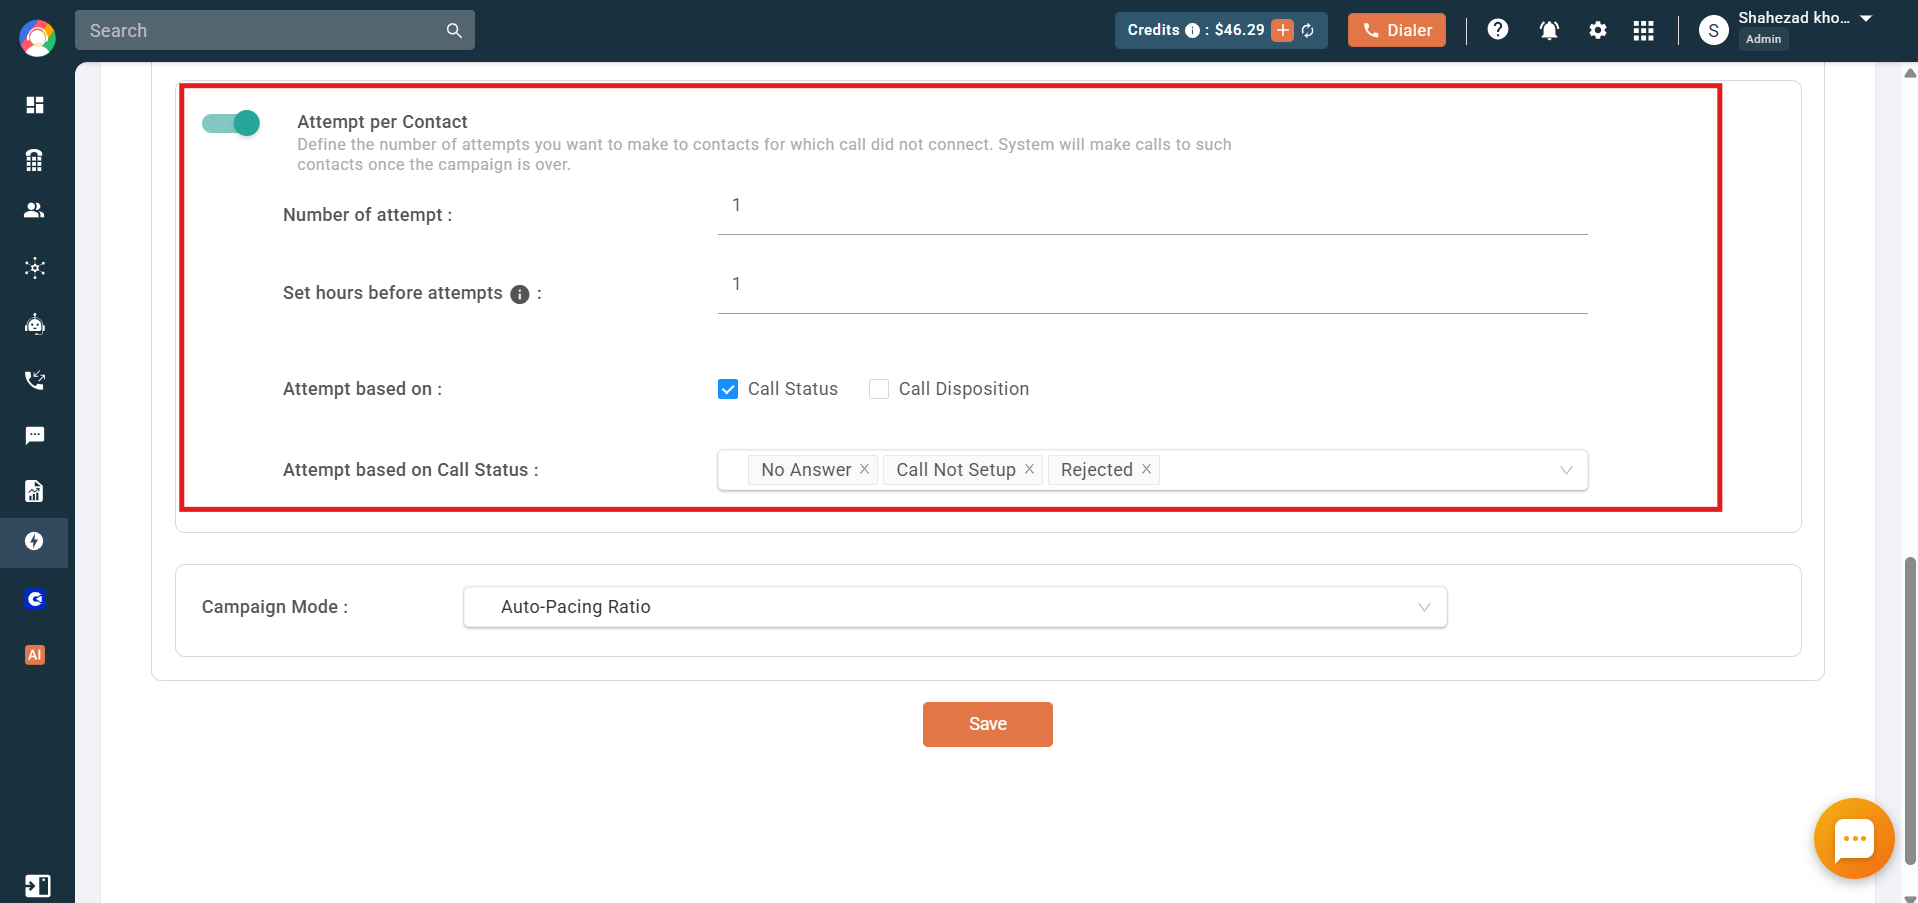Click the Set hours before attempts field

click(1153, 286)
